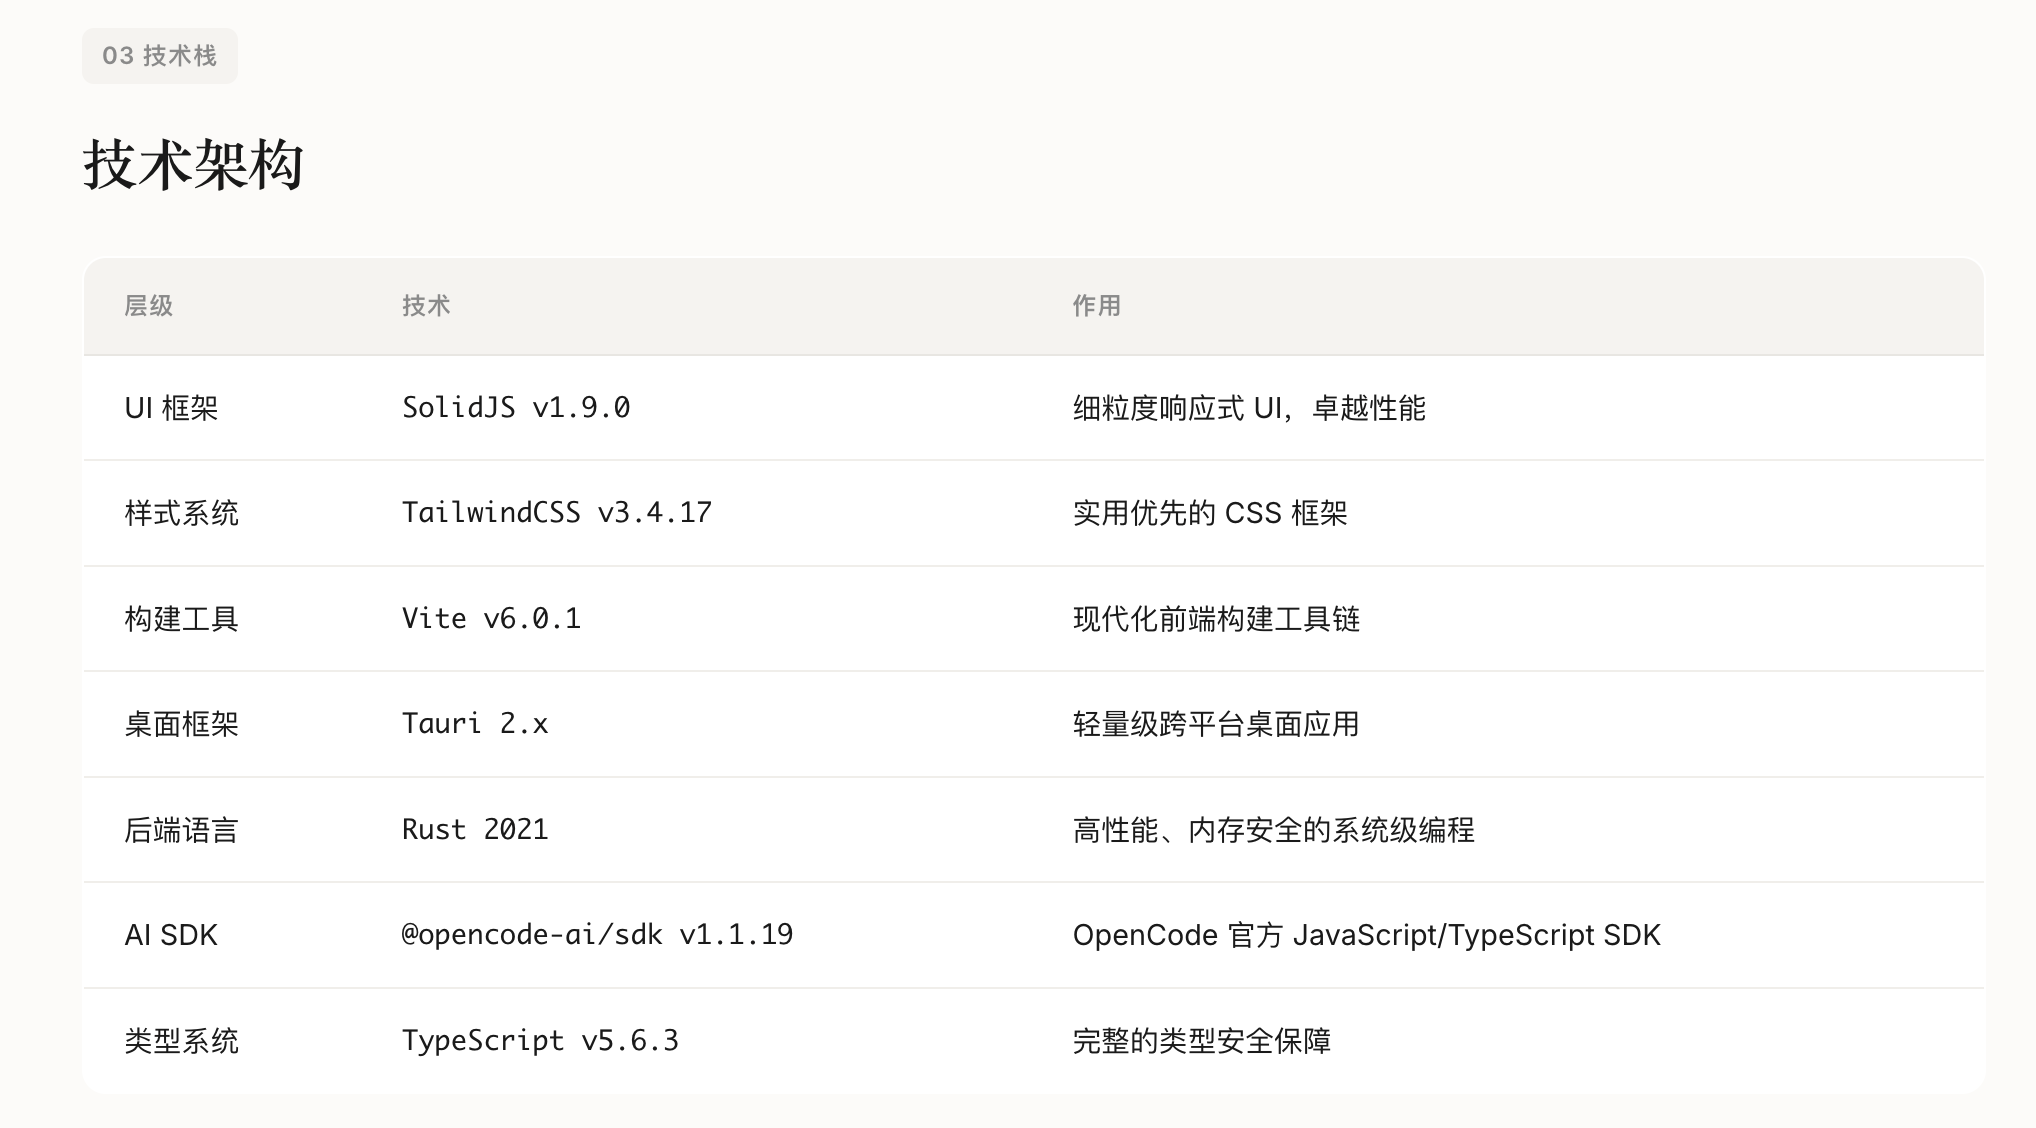Click the 高性能、内存安全 description cell
The height and width of the screenshot is (1128, 2036).
(x=1273, y=830)
